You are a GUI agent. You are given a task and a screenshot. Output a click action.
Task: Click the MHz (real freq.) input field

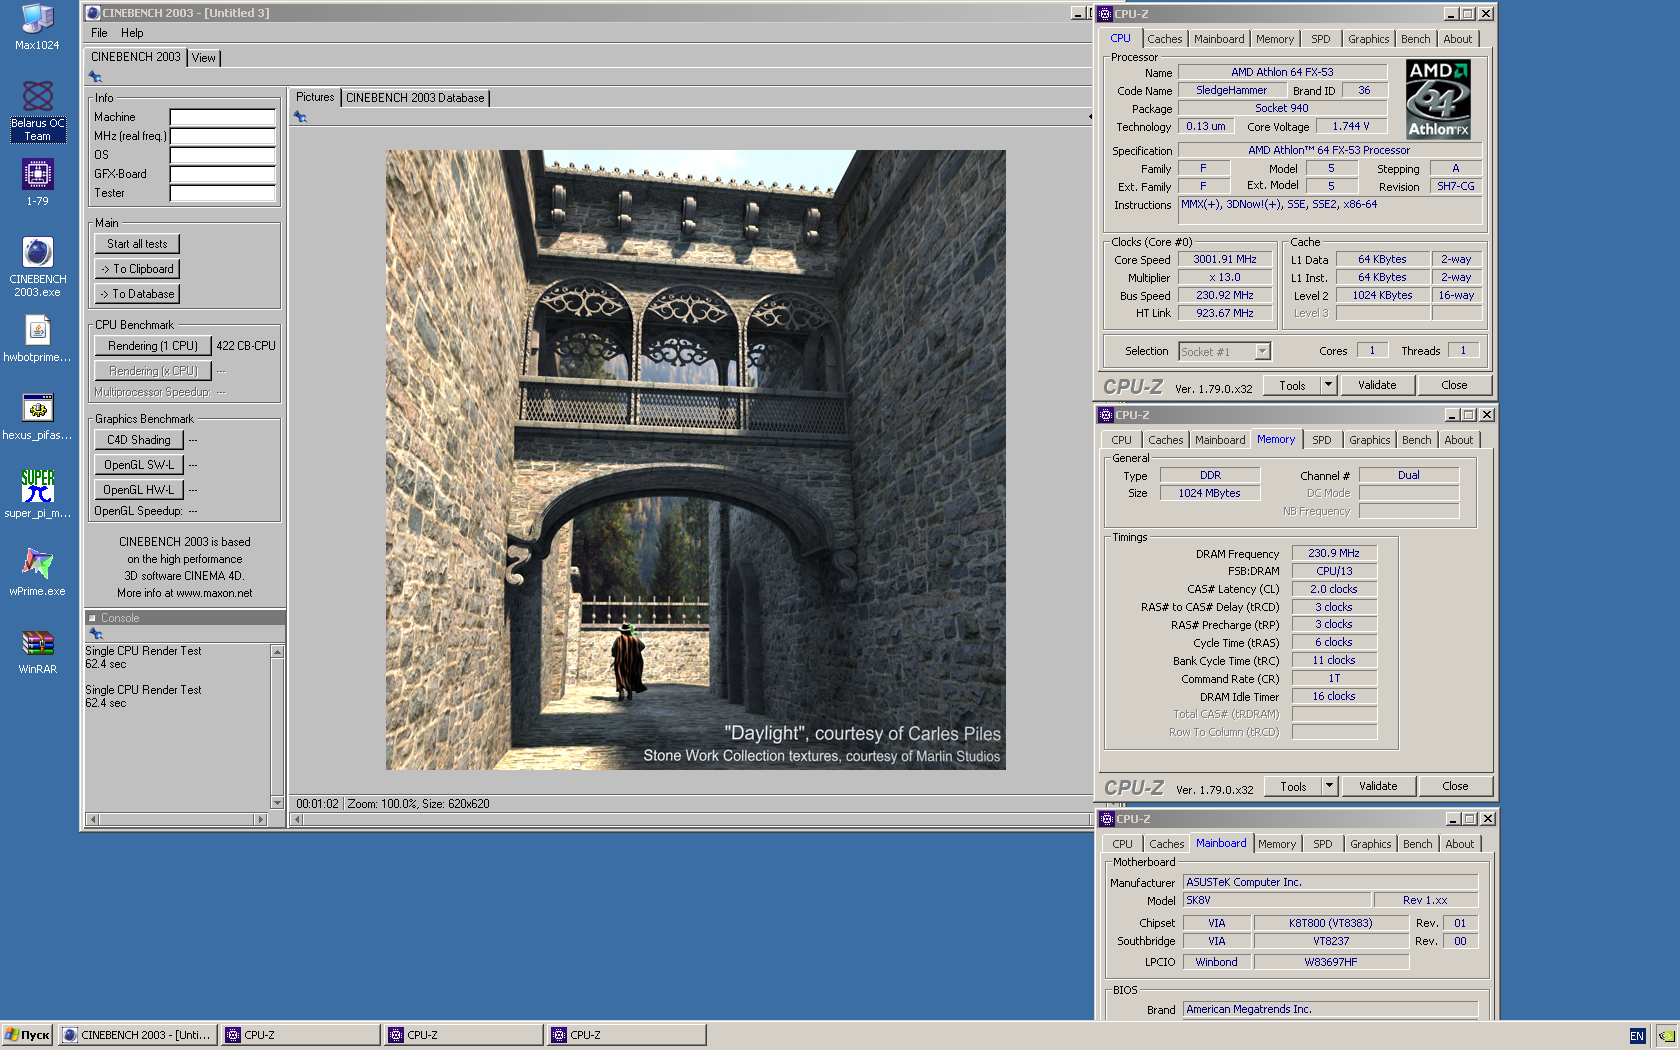coord(222,136)
